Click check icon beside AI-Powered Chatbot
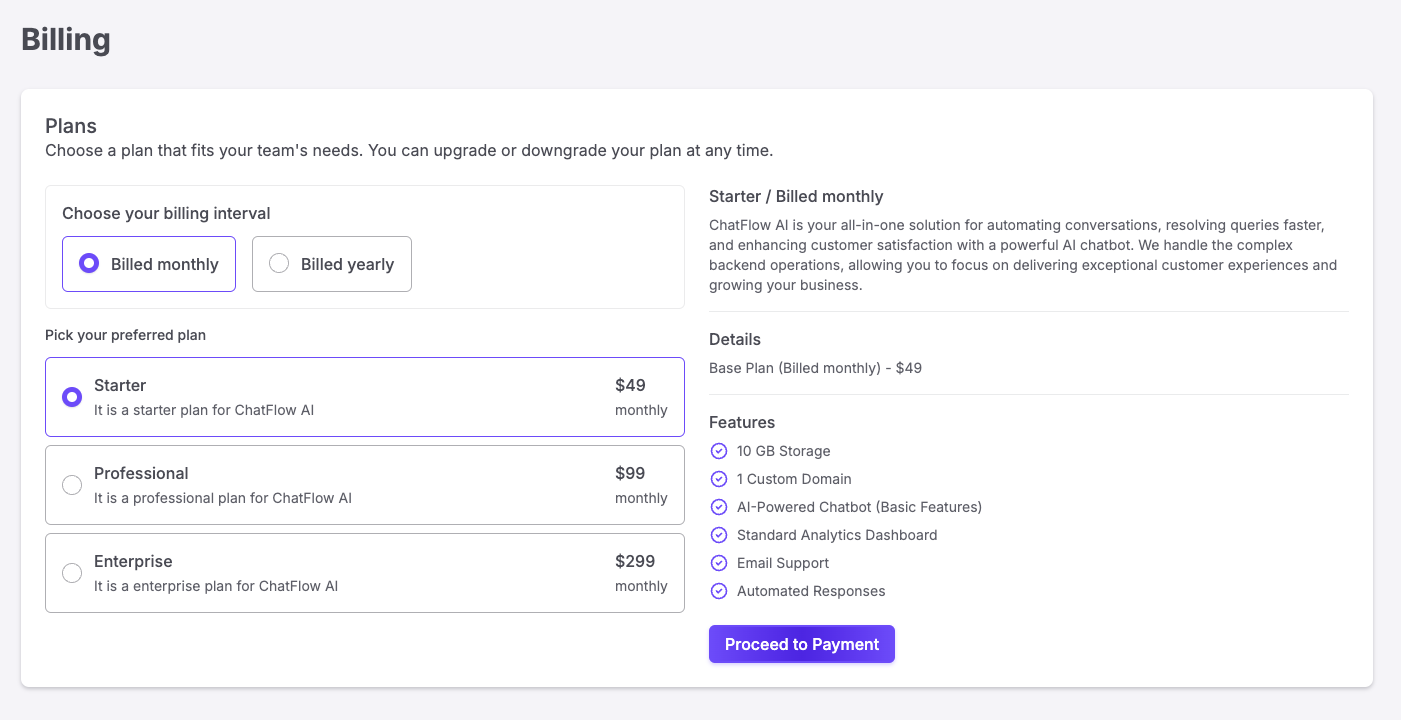Image resolution: width=1401 pixels, height=720 pixels. (x=718, y=507)
